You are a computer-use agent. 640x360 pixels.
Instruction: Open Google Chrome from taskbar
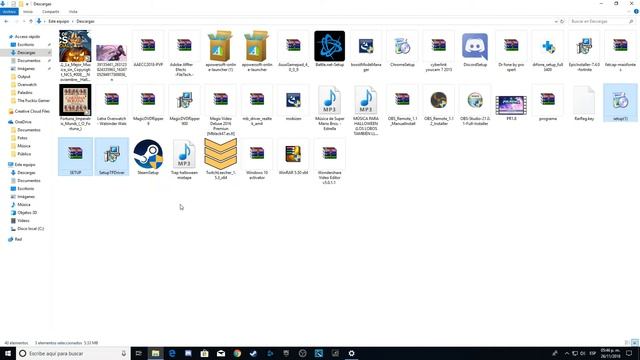pos(237,353)
